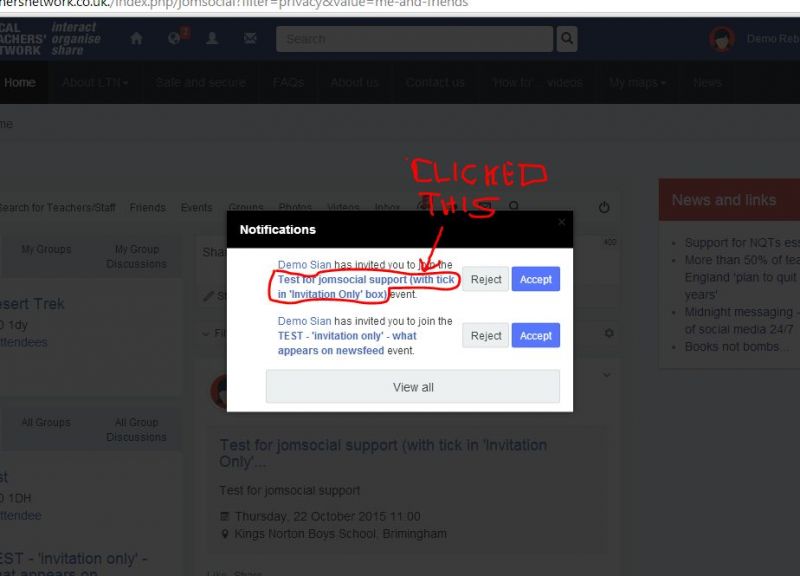This screenshot has width=800, height=576.
Task: Click the browser address bar URL
Action: point(234,4)
